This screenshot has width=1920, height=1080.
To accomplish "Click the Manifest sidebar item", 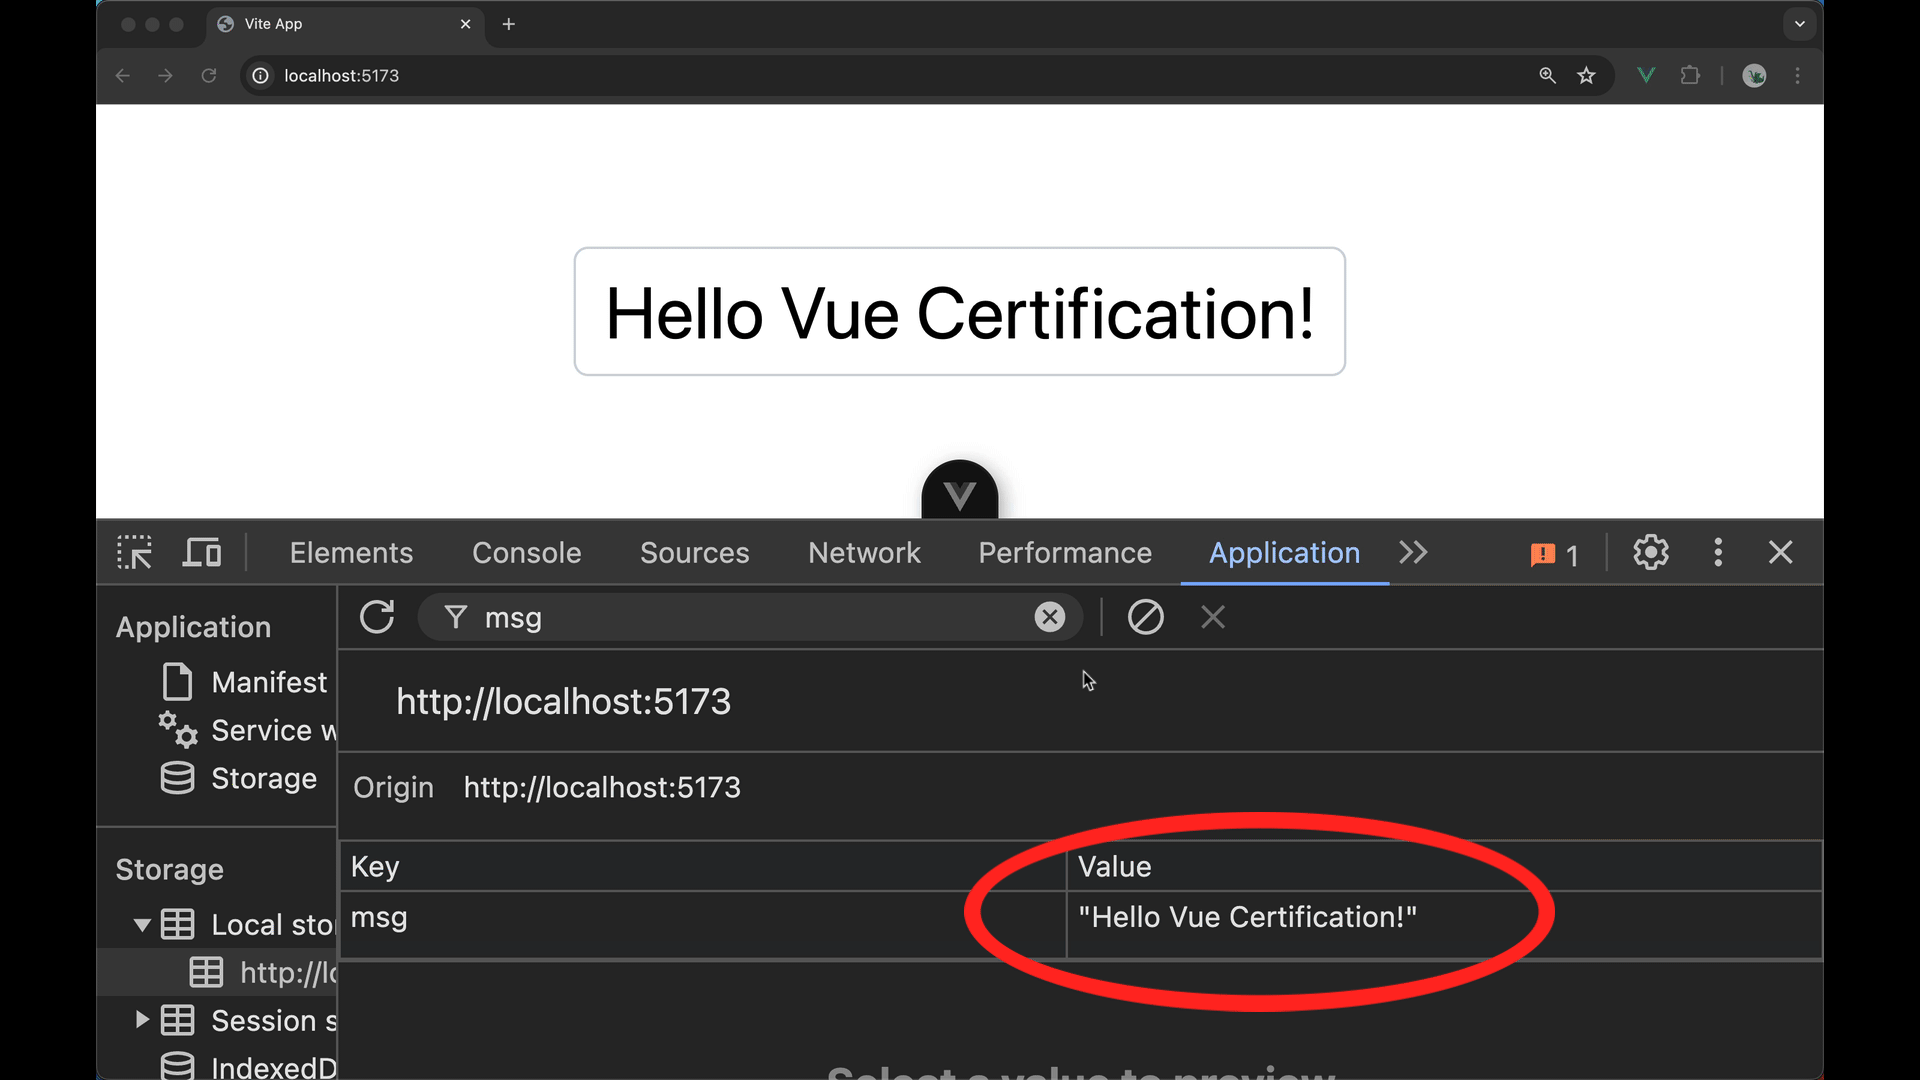I will [269, 682].
